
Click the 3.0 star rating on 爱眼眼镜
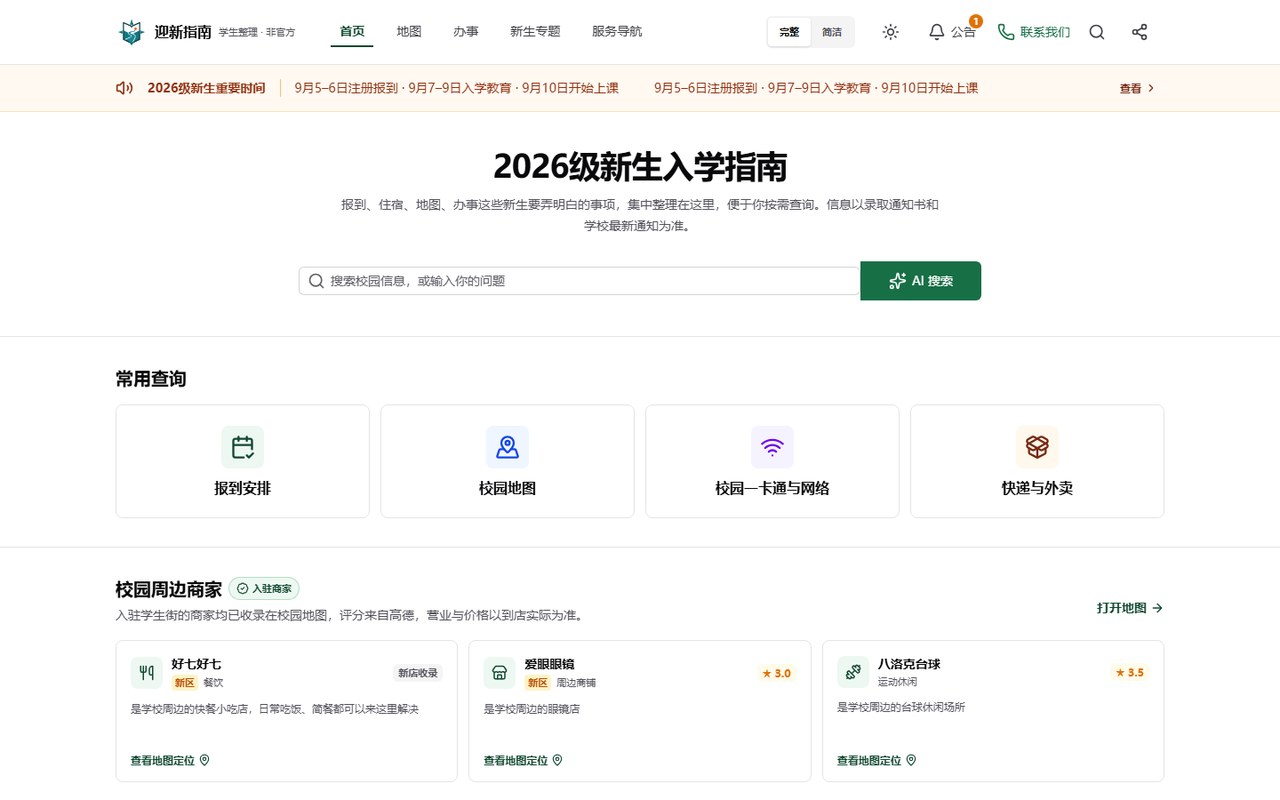[x=776, y=673]
